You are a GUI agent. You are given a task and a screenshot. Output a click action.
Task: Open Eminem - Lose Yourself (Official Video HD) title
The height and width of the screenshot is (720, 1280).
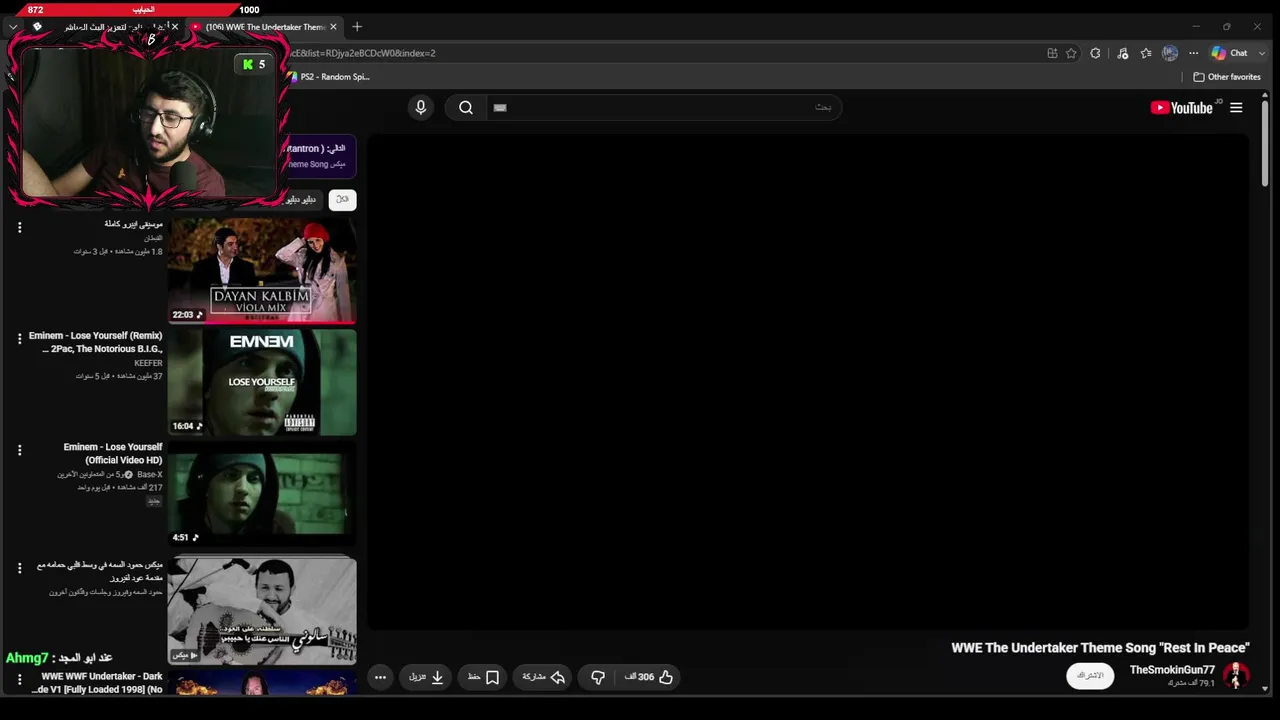(x=113, y=453)
